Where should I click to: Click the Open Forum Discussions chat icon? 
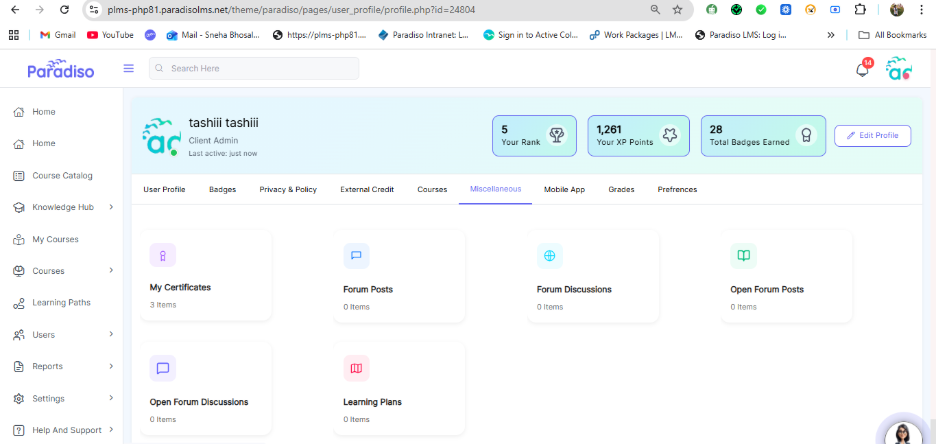[x=163, y=368]
